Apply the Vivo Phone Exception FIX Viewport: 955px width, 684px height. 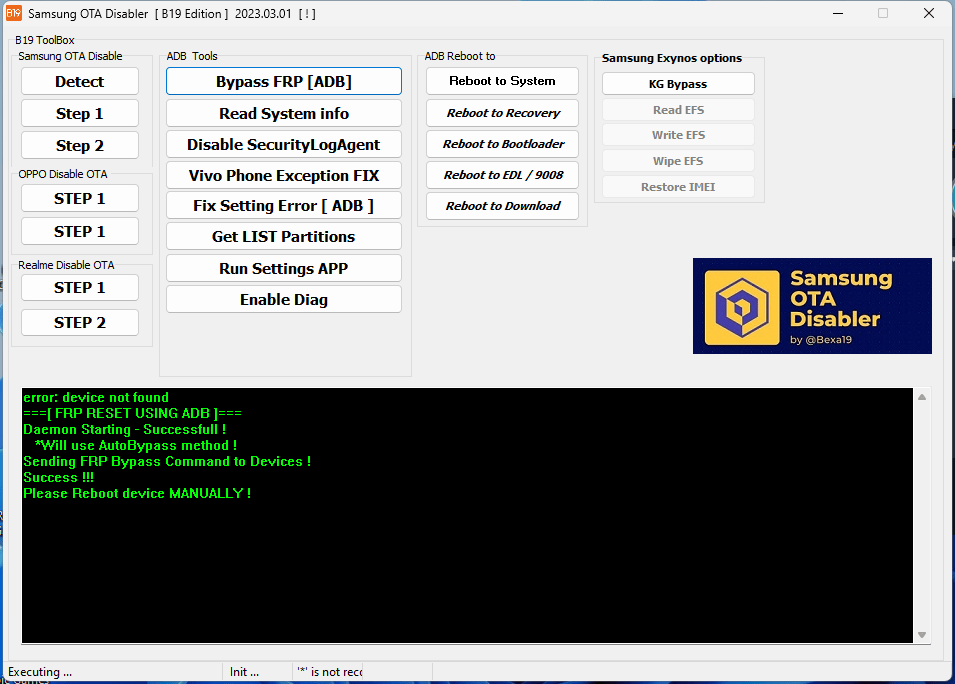[x=283, y=175]
